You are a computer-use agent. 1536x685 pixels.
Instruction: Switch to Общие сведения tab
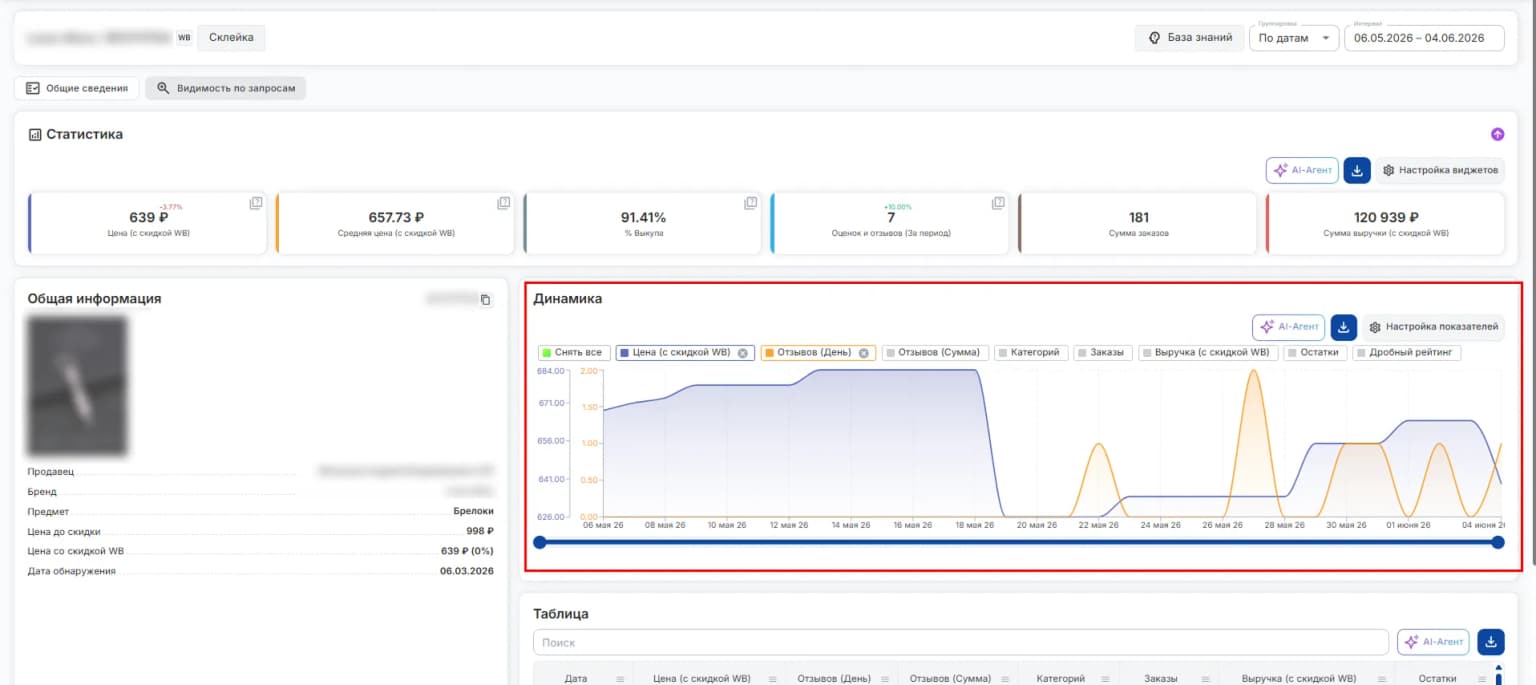pos(77,88)
